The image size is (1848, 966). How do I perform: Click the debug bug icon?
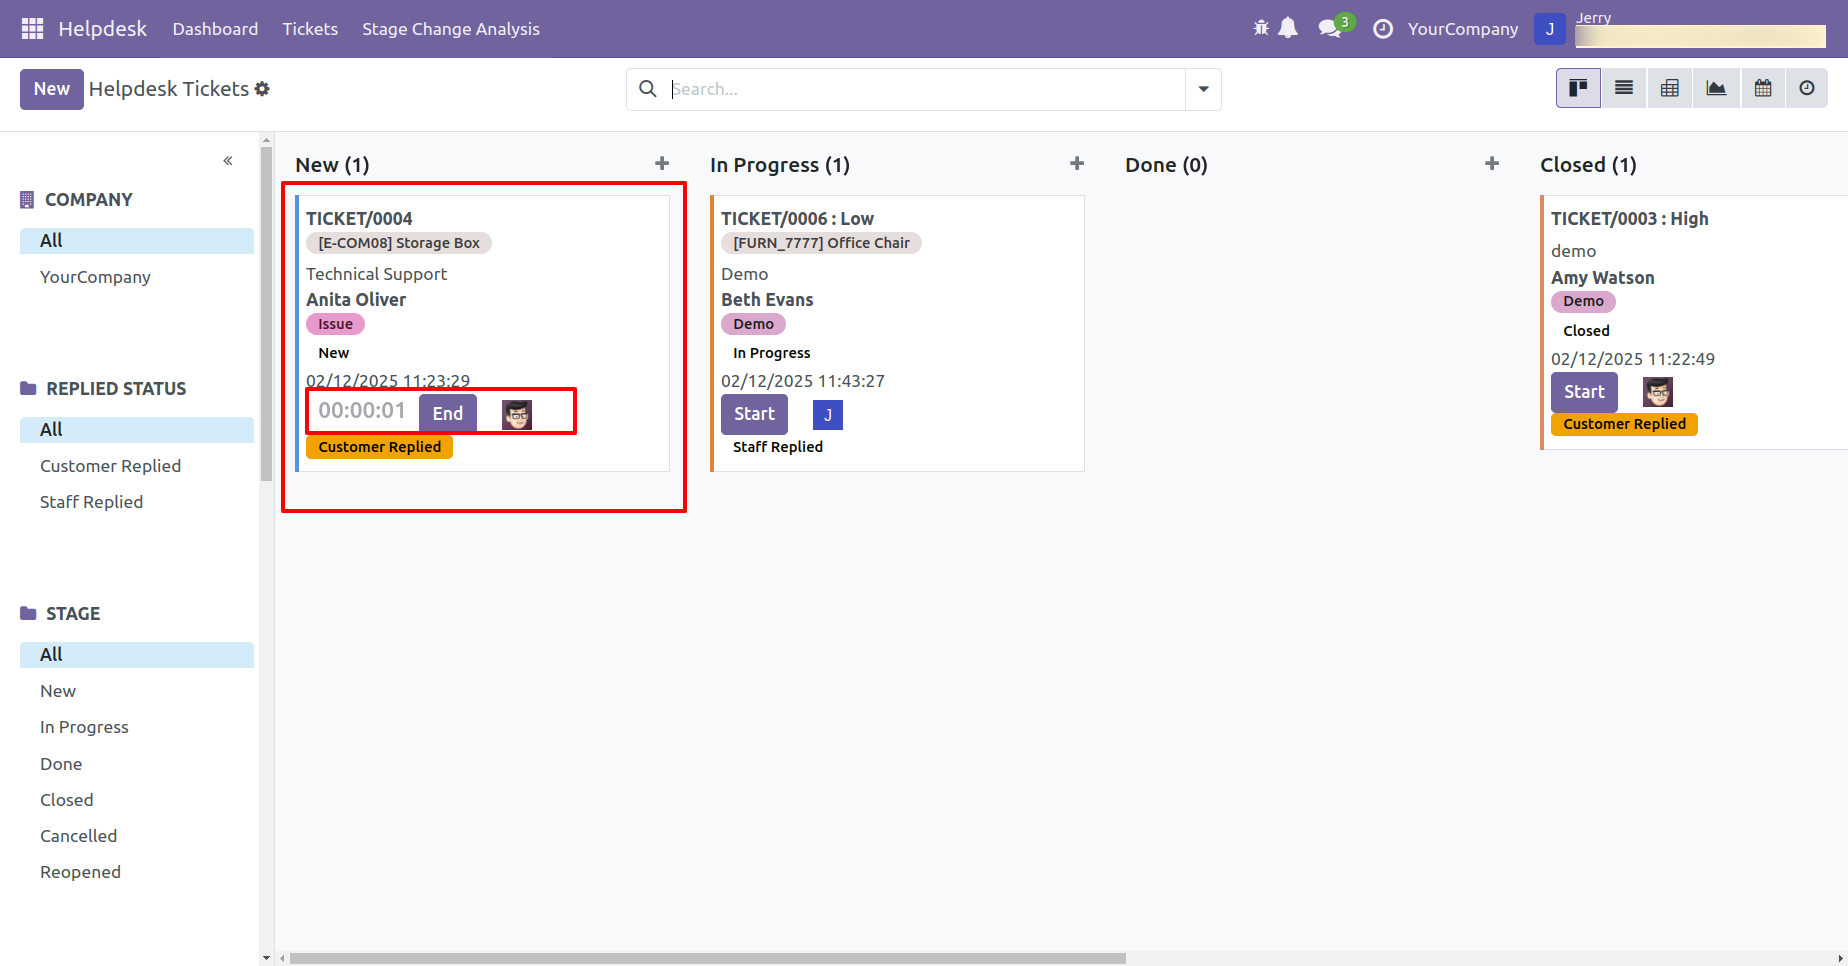1261,28
